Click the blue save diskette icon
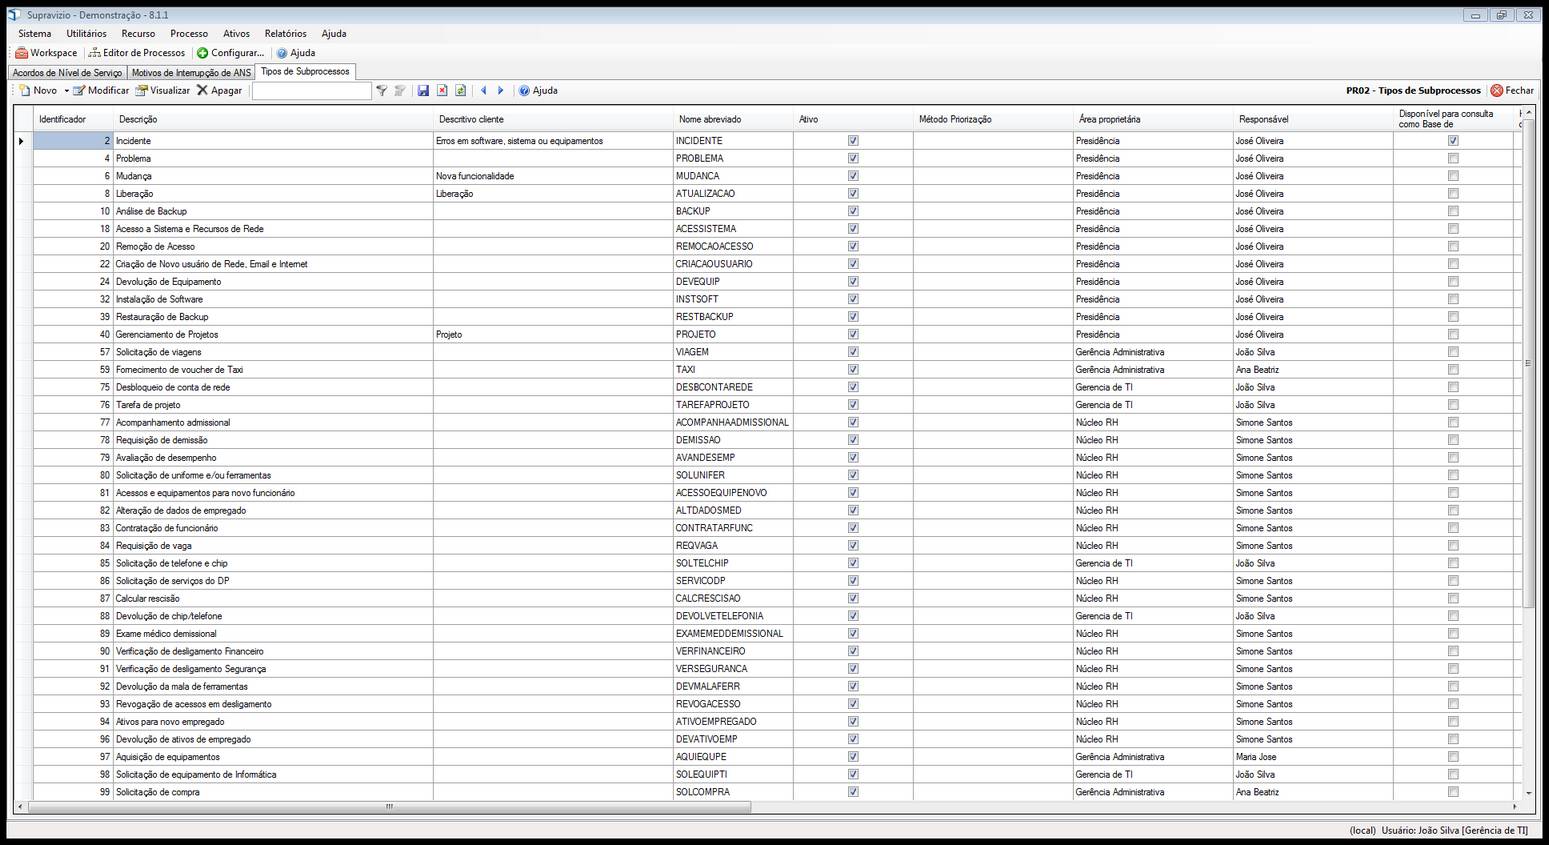 pyautogui.click(x=423, y=90)
